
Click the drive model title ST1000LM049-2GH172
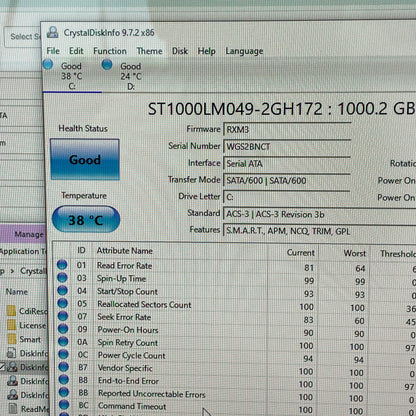pyautogui.click(x=235, y=109)
